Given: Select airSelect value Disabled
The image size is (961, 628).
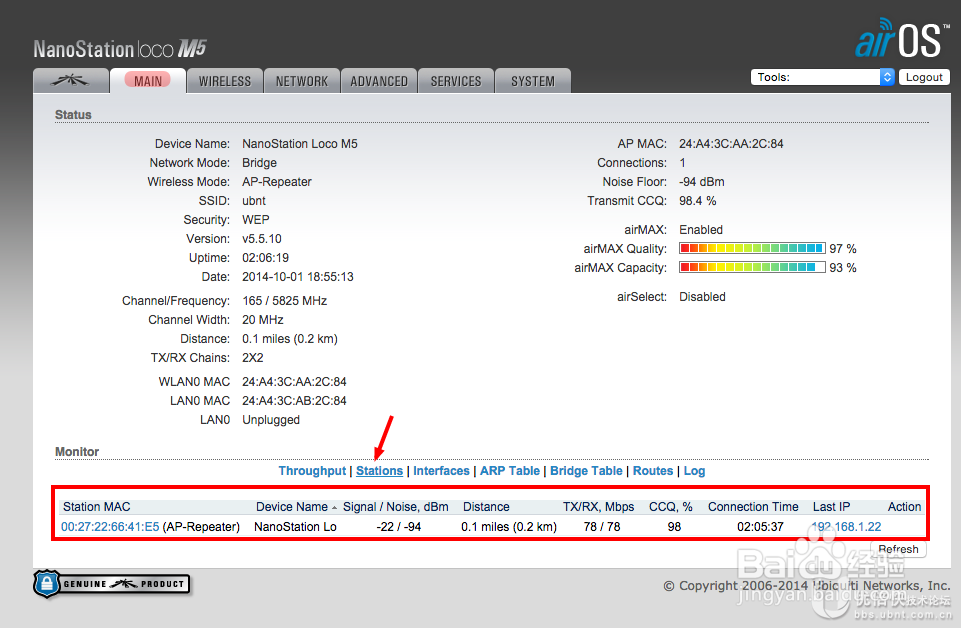Looking at the screenshot, I should click(702, 297).
